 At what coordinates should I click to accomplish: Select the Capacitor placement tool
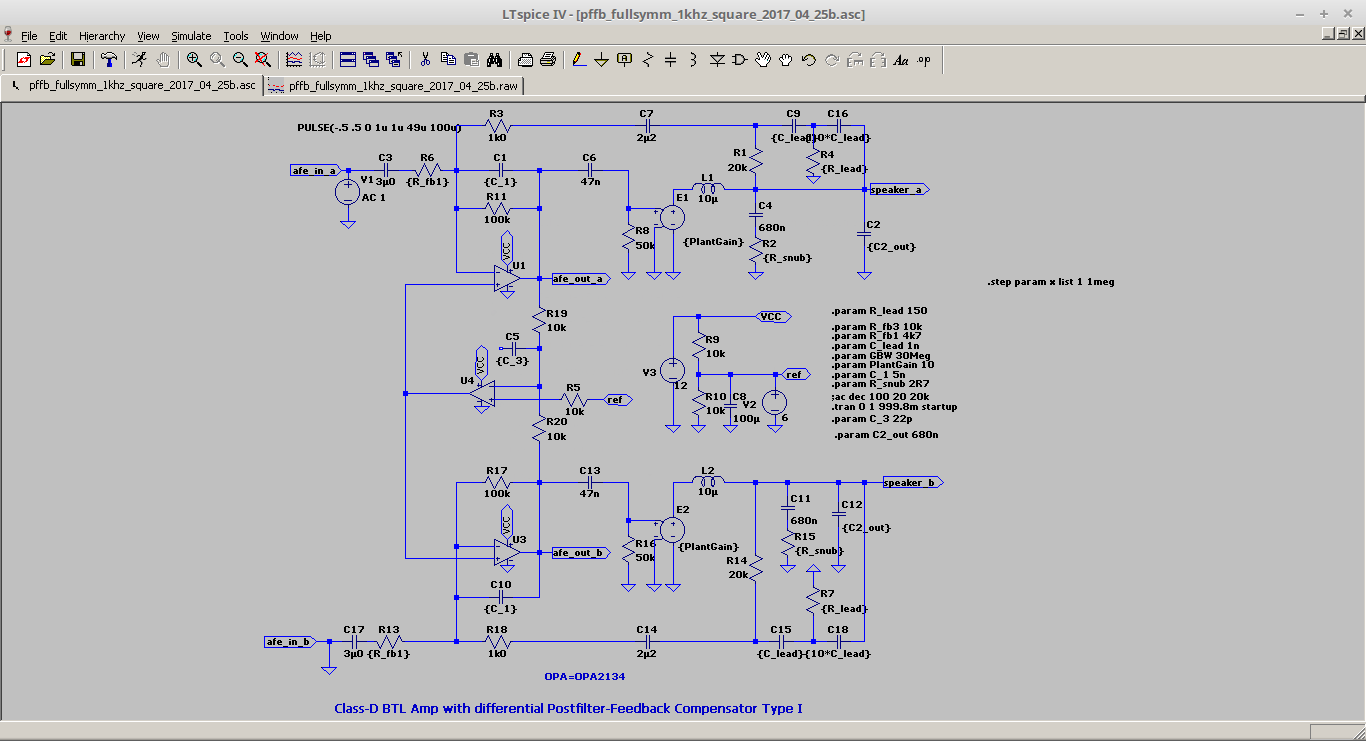[x=670, y=60]
